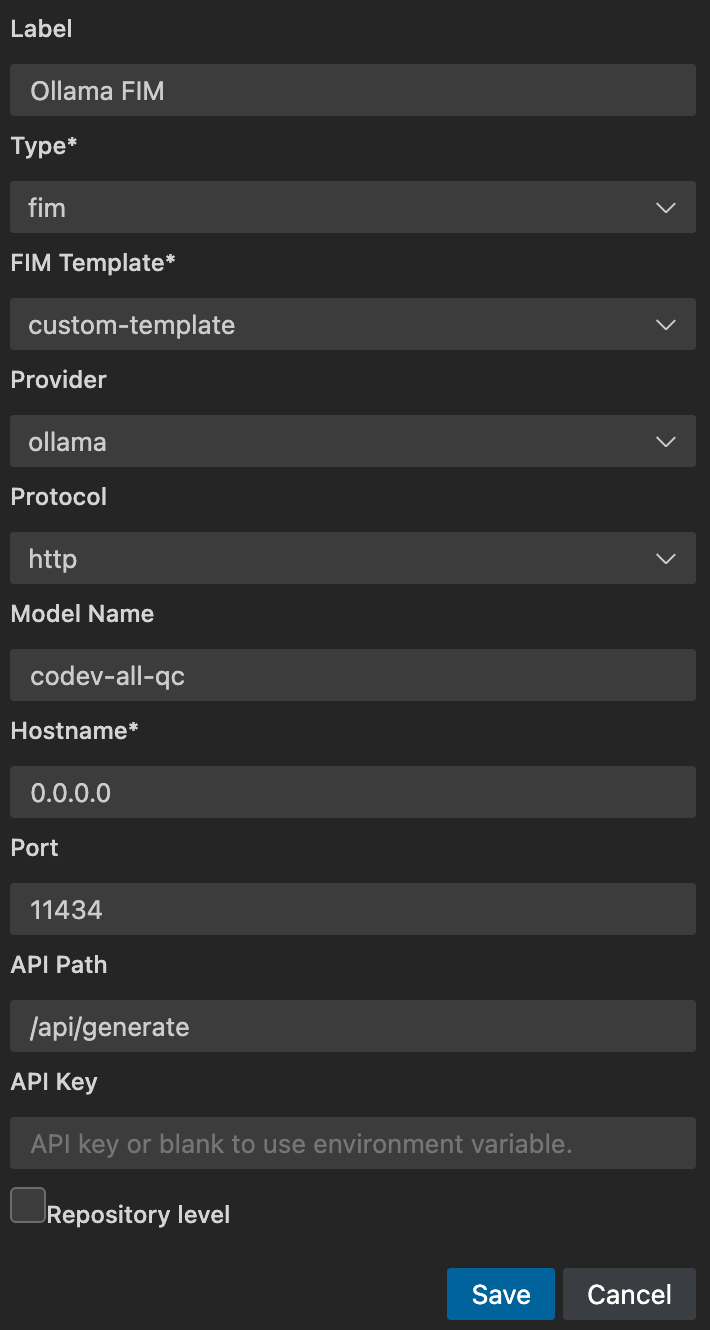The image size is (710, 1330).
Task: Open the Type dropdown showing fim
Action: click(330, 208)
